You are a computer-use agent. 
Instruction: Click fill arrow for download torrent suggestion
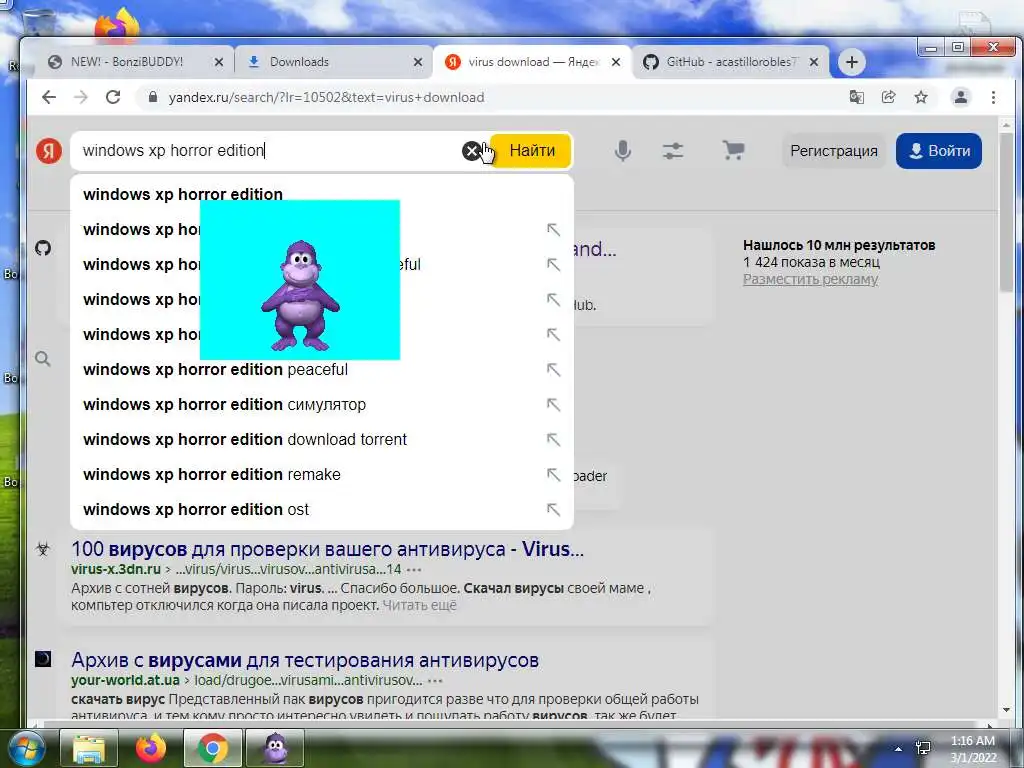pos(553,440)
